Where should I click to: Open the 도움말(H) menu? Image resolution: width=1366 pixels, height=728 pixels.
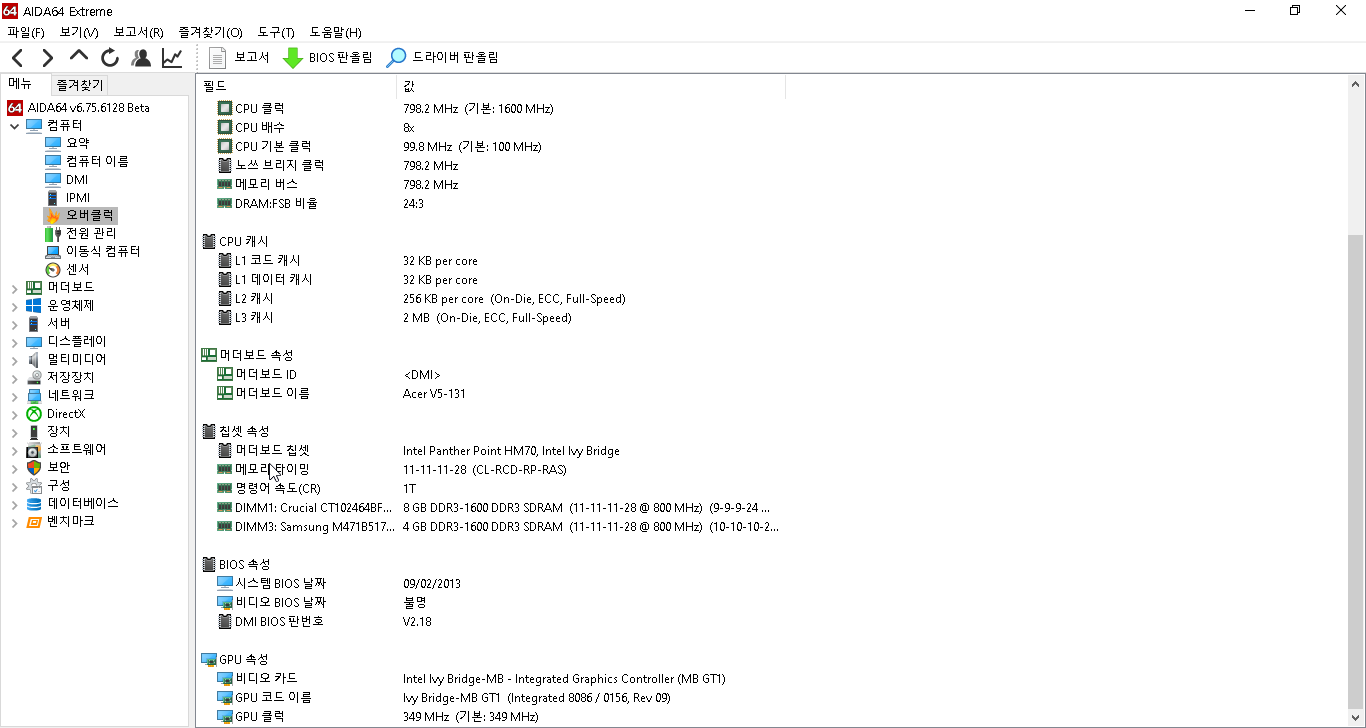pyautogui.click(x=336, y=33)
